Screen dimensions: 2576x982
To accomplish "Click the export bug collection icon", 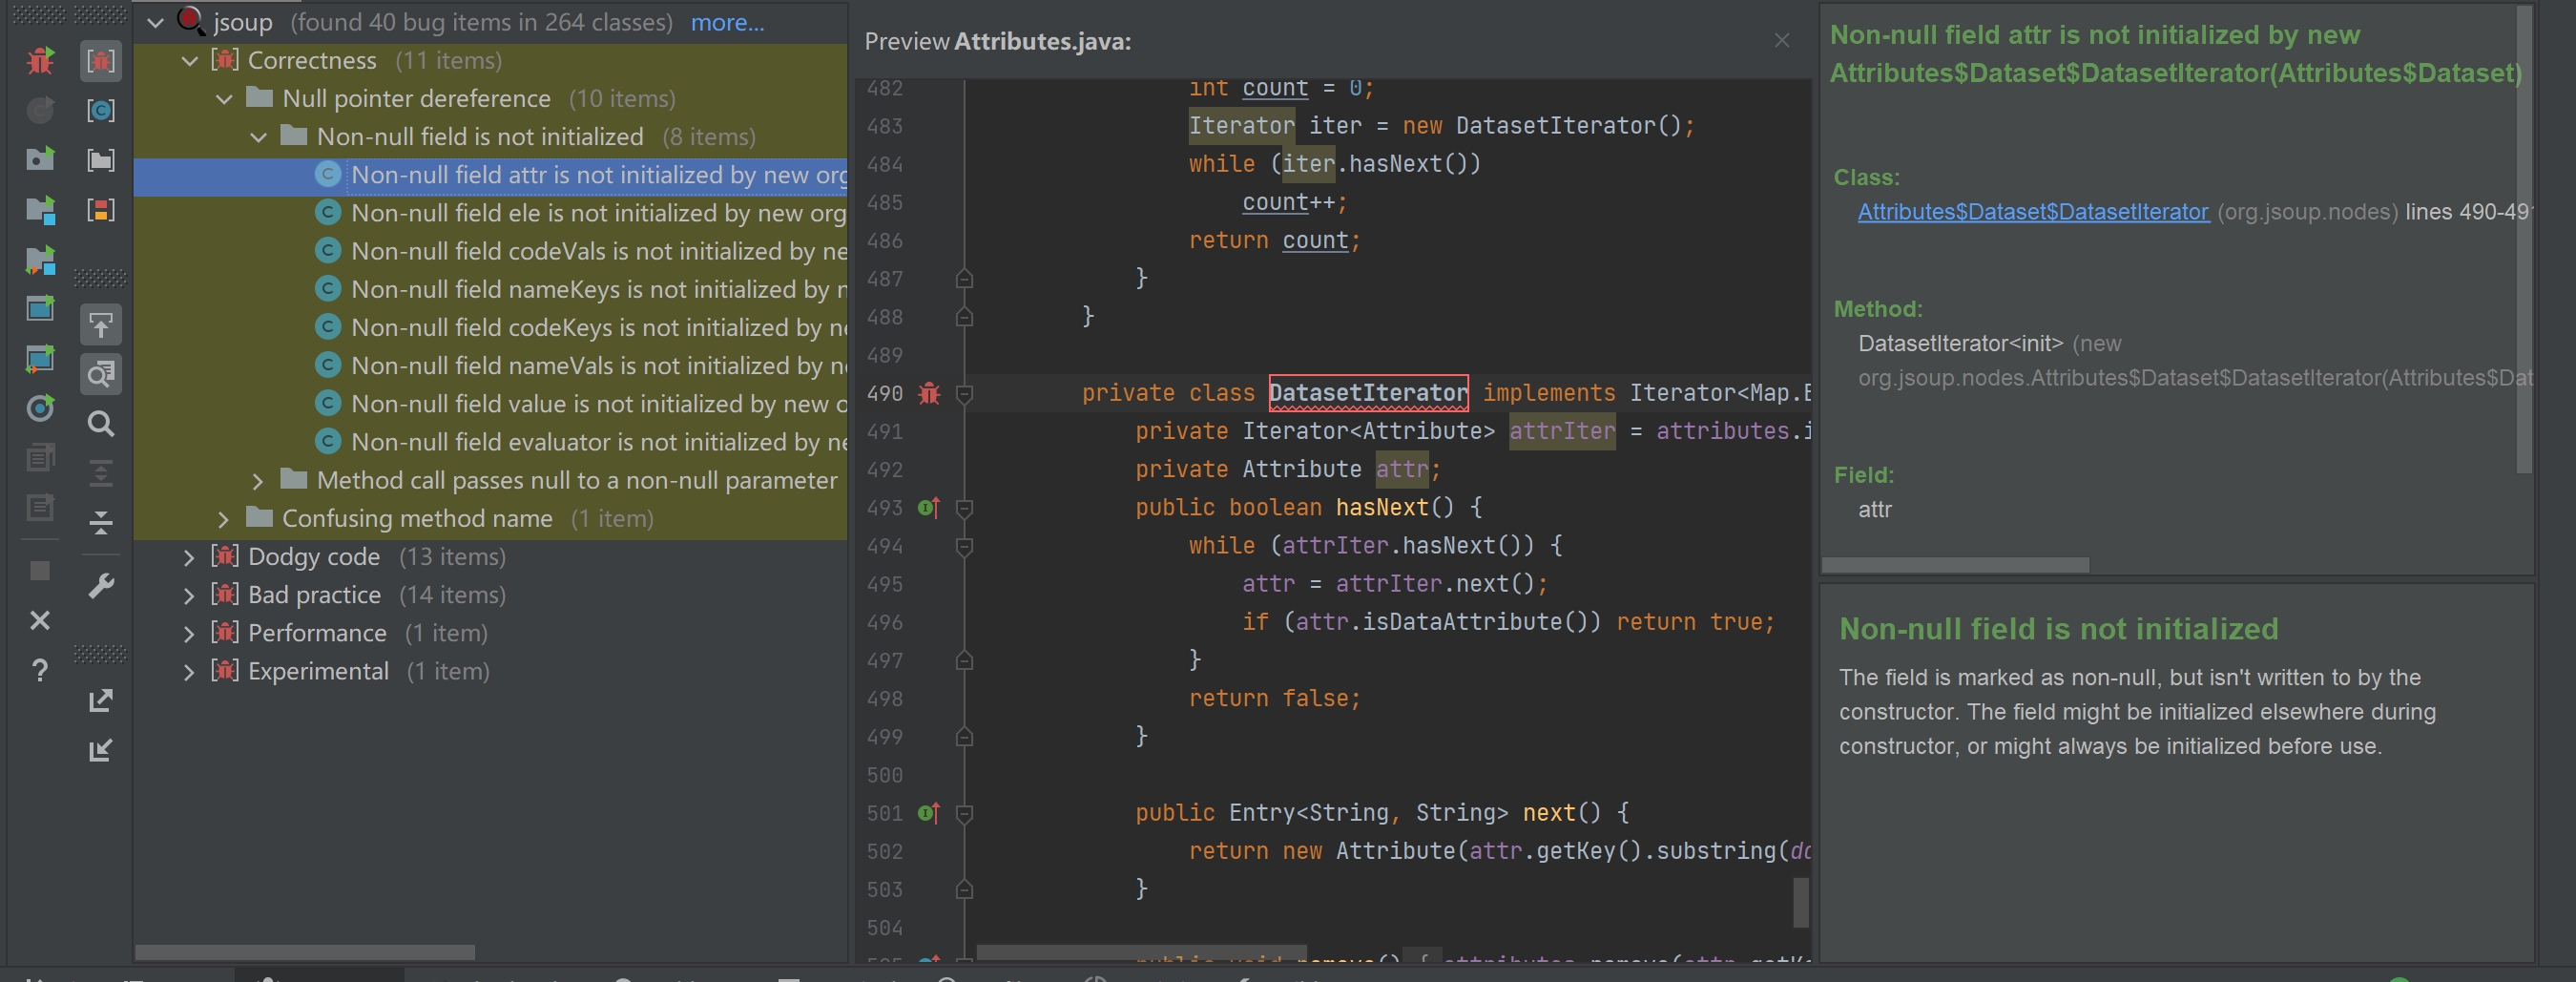I will [x=101, y=700].
